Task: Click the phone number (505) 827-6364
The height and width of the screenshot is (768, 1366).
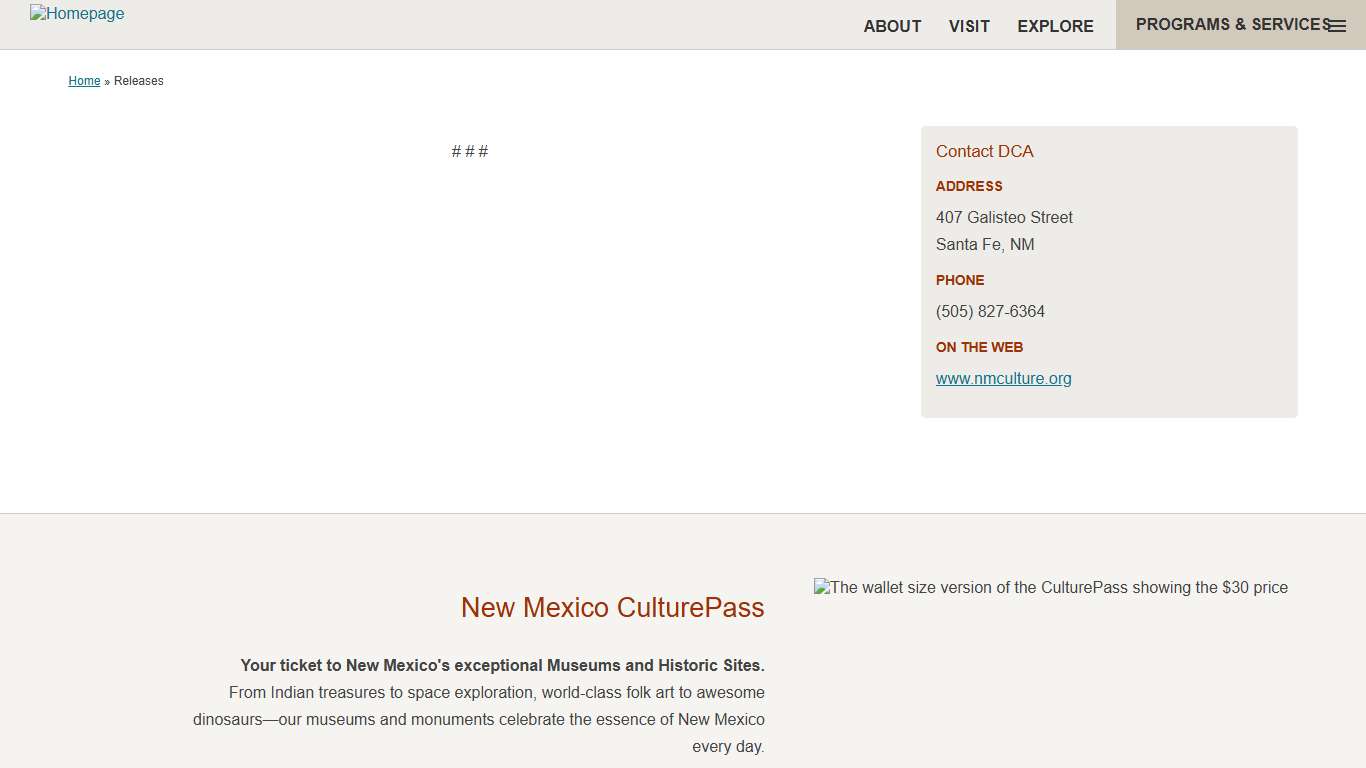Action: click(990, 311)
